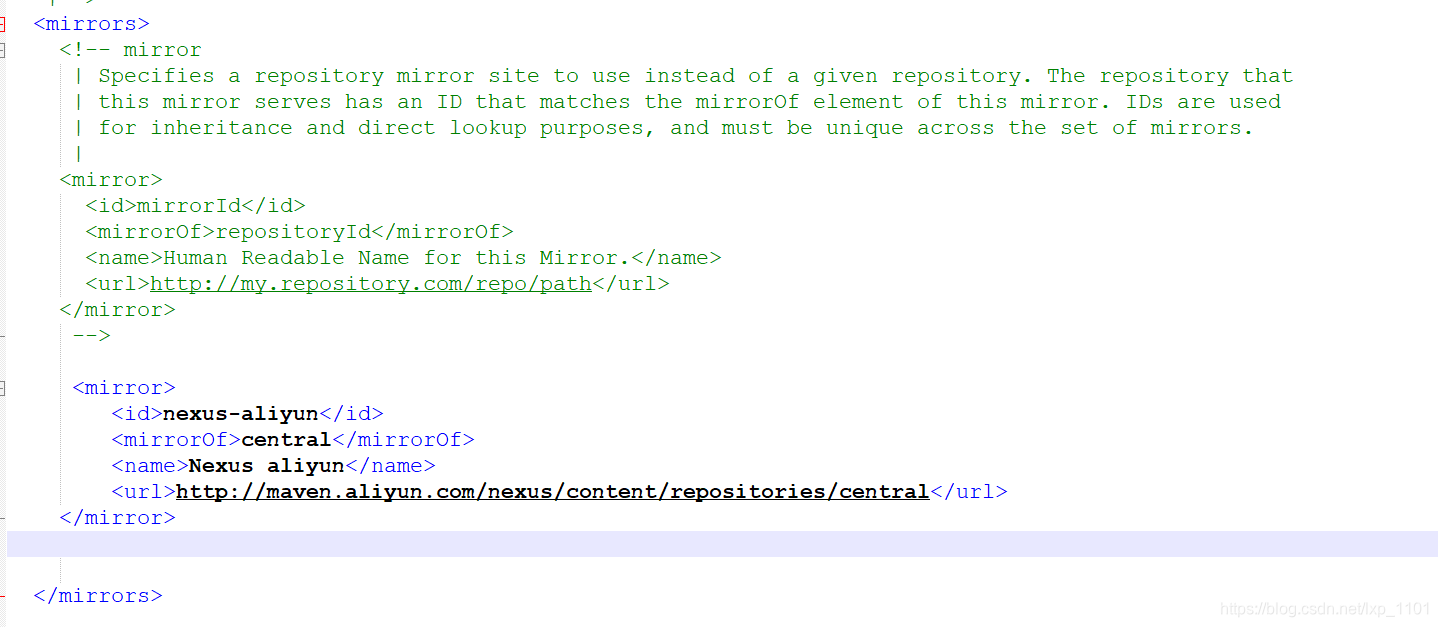This screenshot has width=1438, height=627.
Task: Click the bold 'nexus-aliyun' id value
Action: pyautogui.click(x=241, y=413)
